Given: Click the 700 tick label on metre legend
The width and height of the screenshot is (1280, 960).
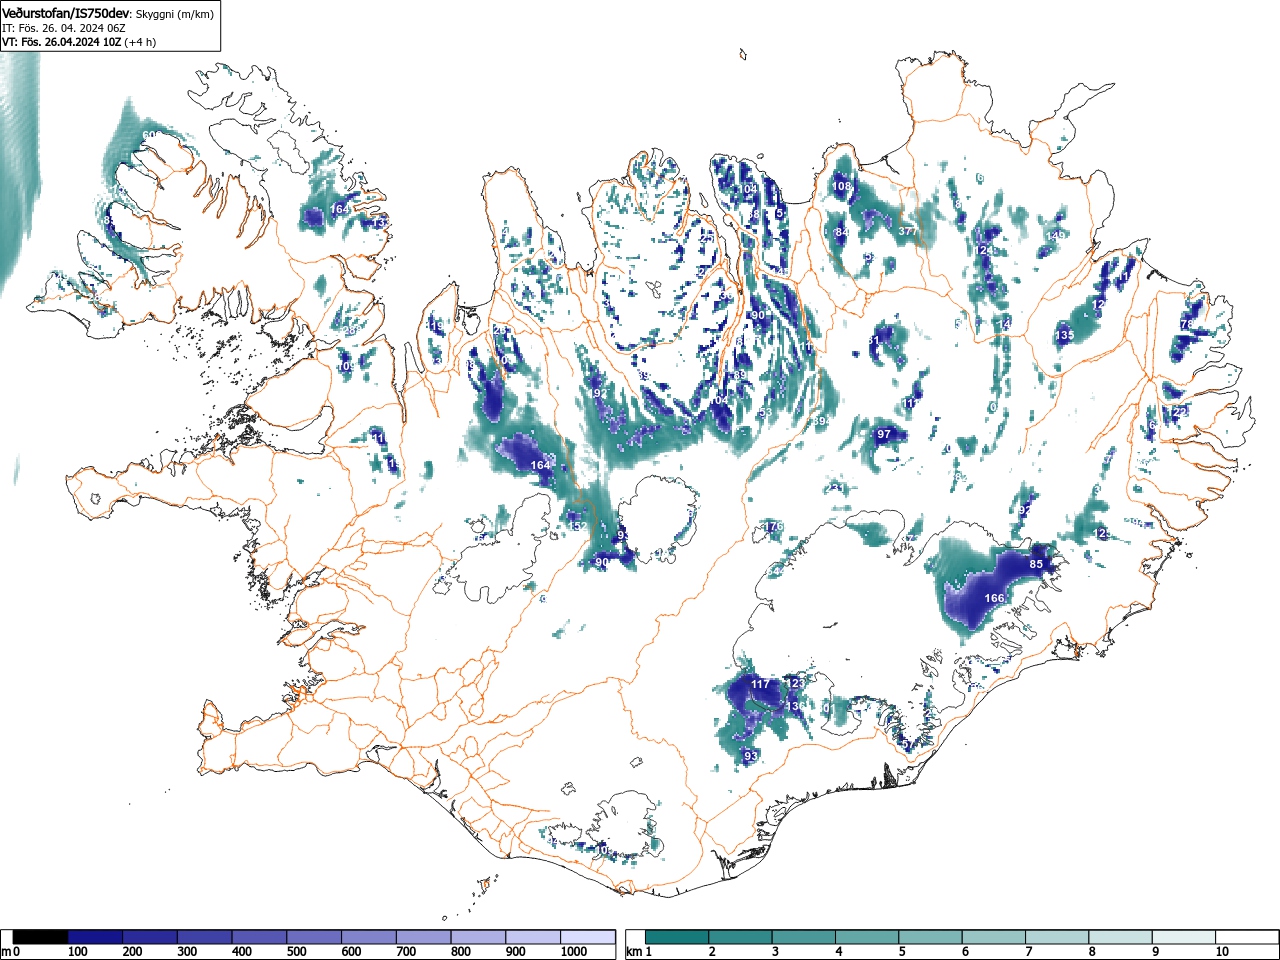Looking at the screenshot, I should (x=406, y=952).
